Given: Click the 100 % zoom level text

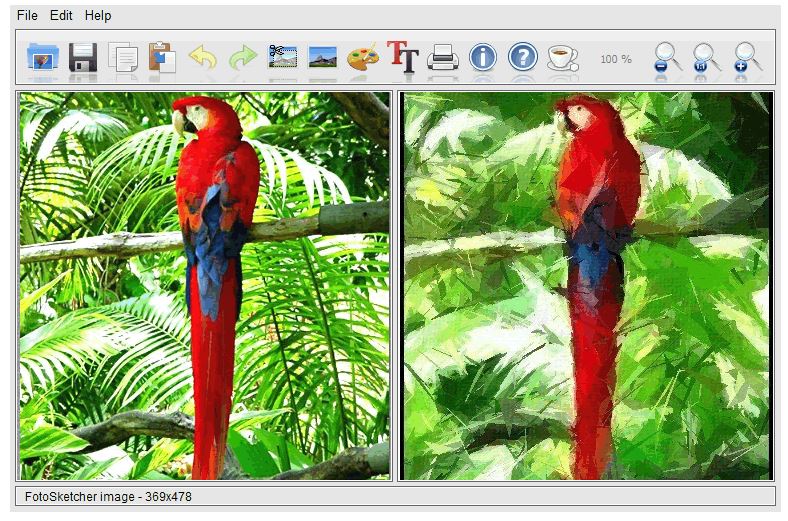Looking at the screenshot, I should pos(616,59).
